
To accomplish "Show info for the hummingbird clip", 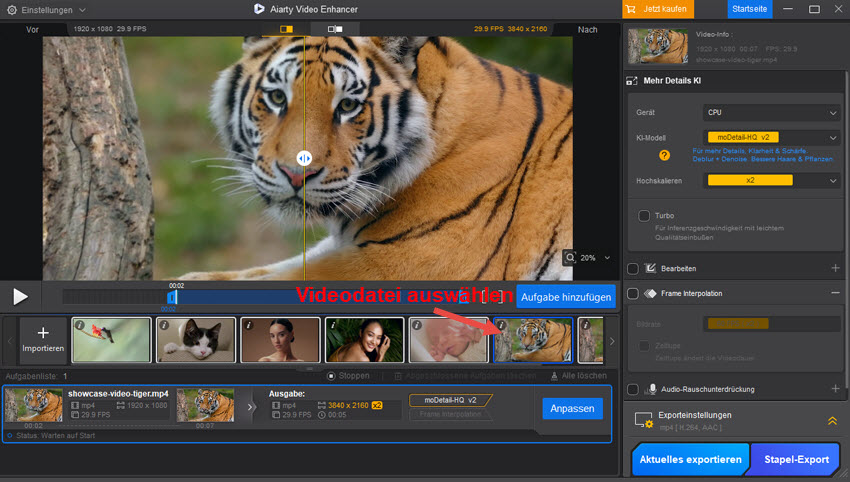I will coord(80,325).
